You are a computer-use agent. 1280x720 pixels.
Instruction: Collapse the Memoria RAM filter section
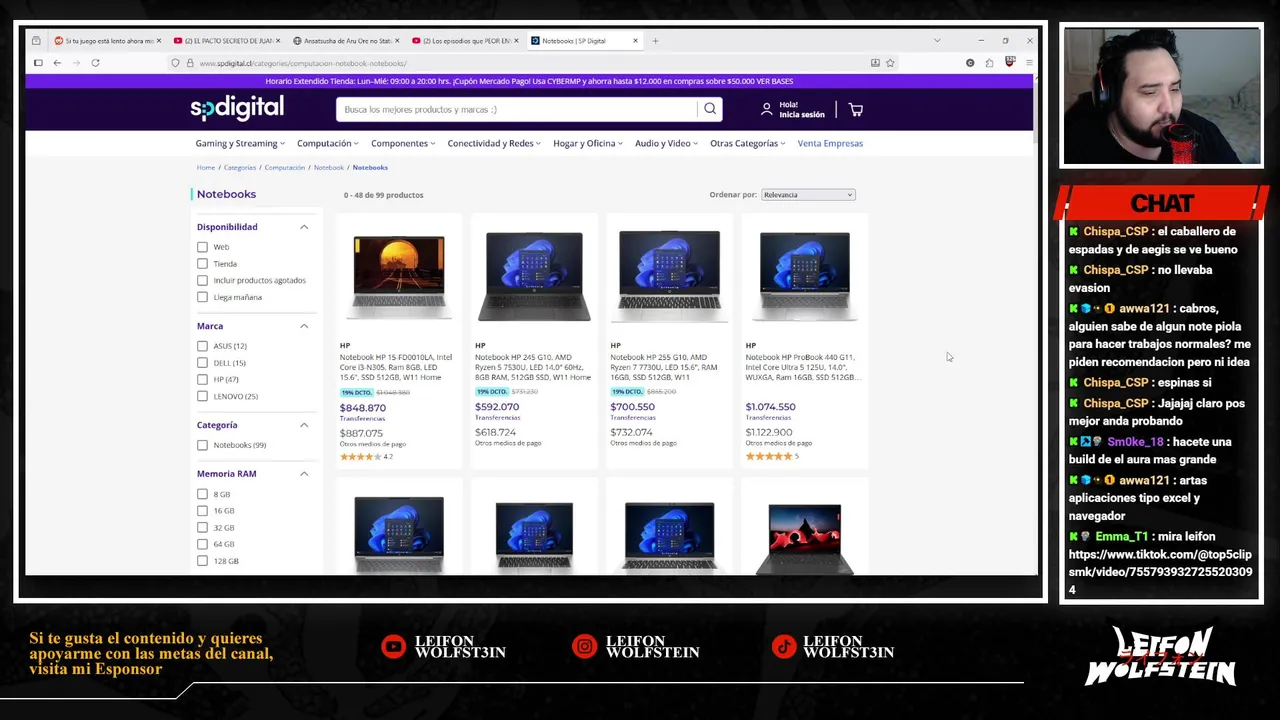point(304,474)
